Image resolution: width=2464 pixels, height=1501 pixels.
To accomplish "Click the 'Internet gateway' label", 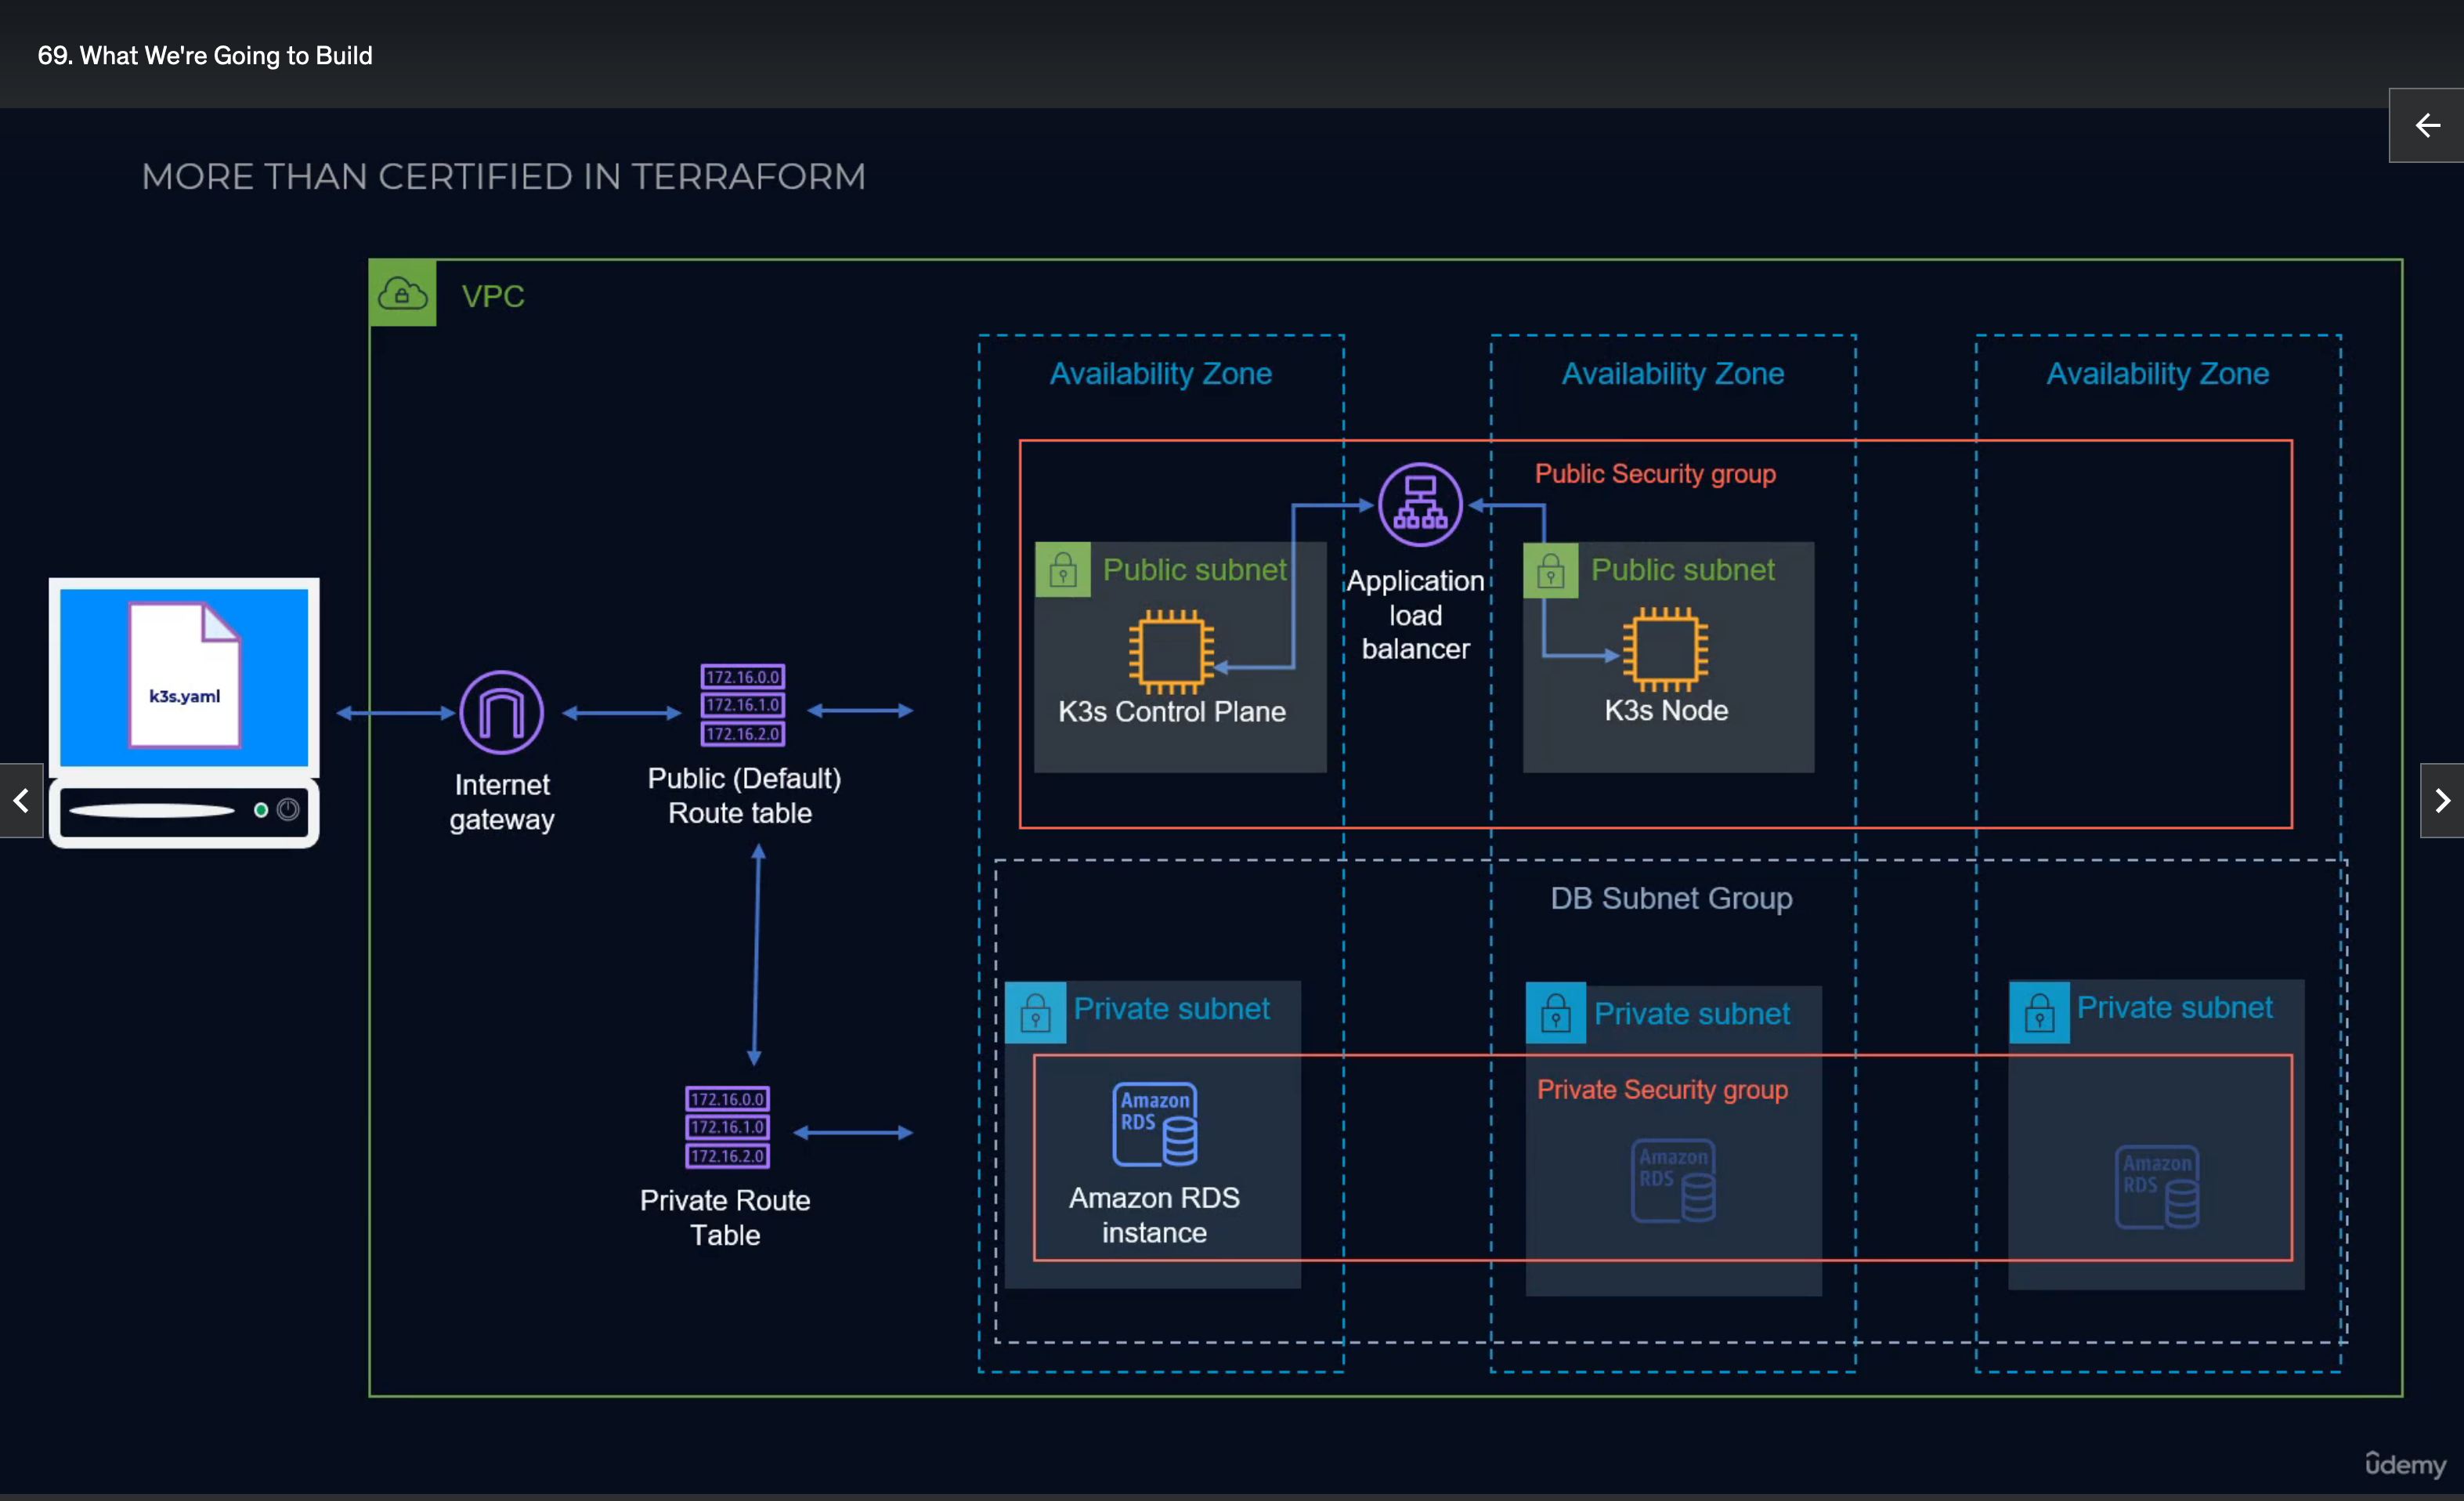I will coord(501,802).
